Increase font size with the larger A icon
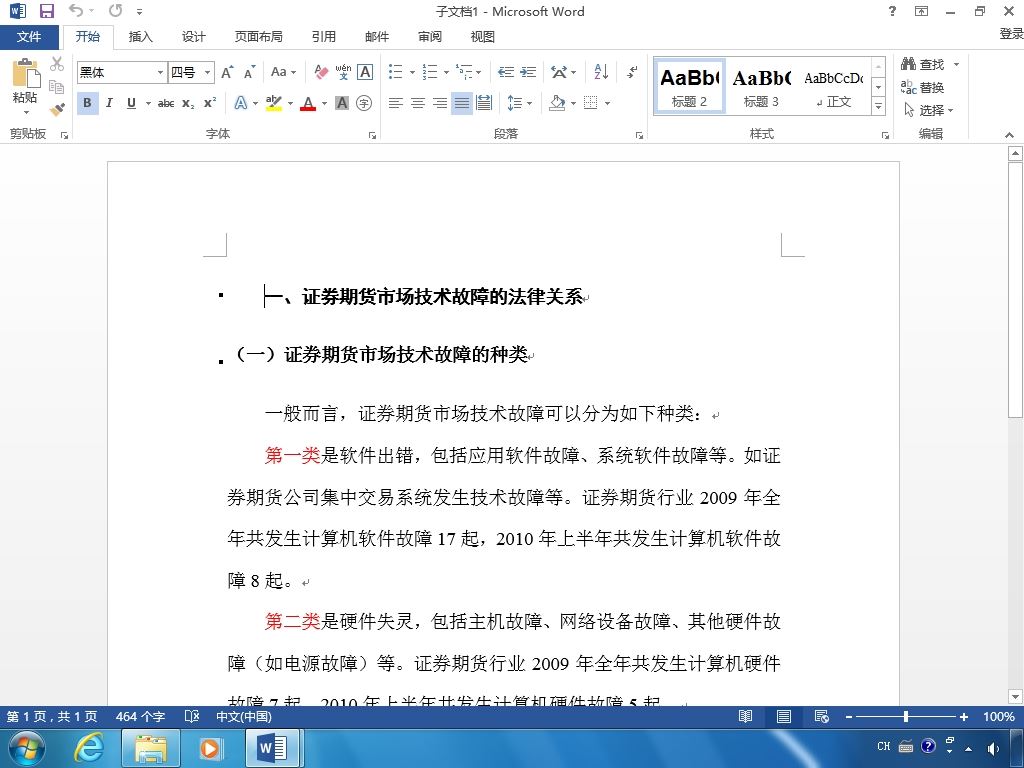The height and width of the screenshot is (768, 1024). (x=227, y=72)
